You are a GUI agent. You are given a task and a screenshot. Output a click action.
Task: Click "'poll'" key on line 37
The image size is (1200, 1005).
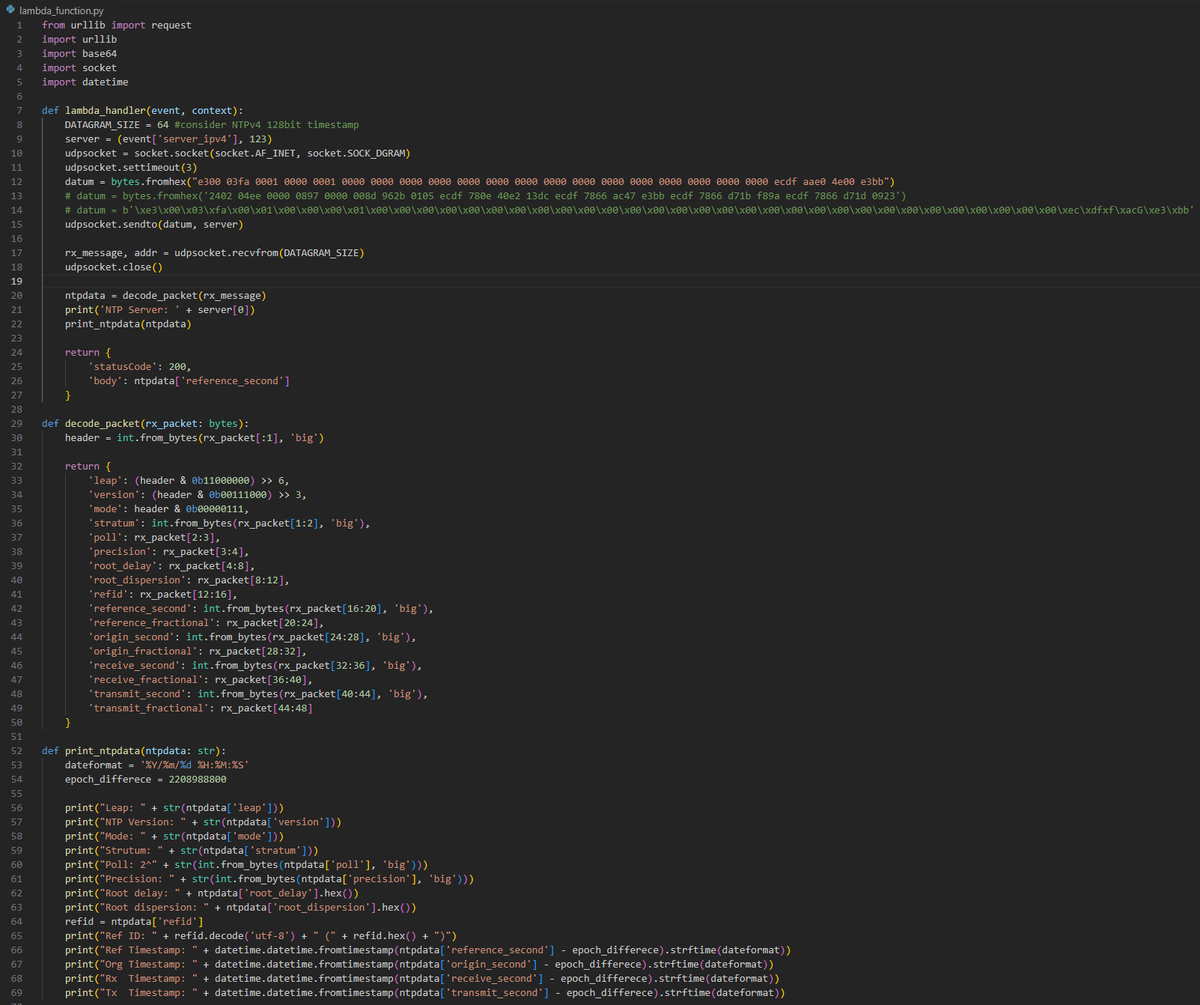tap(105, 537)
